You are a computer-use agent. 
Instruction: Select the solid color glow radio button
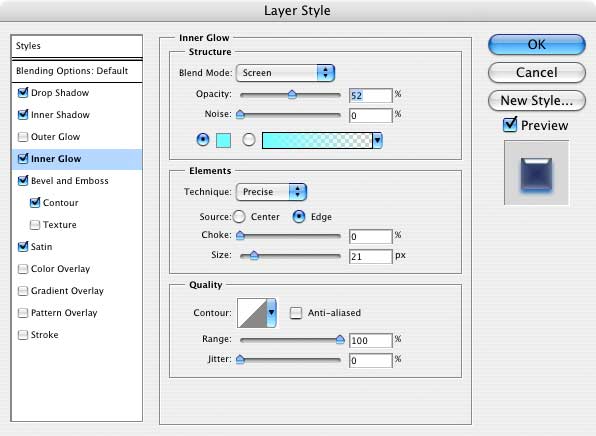tap(203, 140)
